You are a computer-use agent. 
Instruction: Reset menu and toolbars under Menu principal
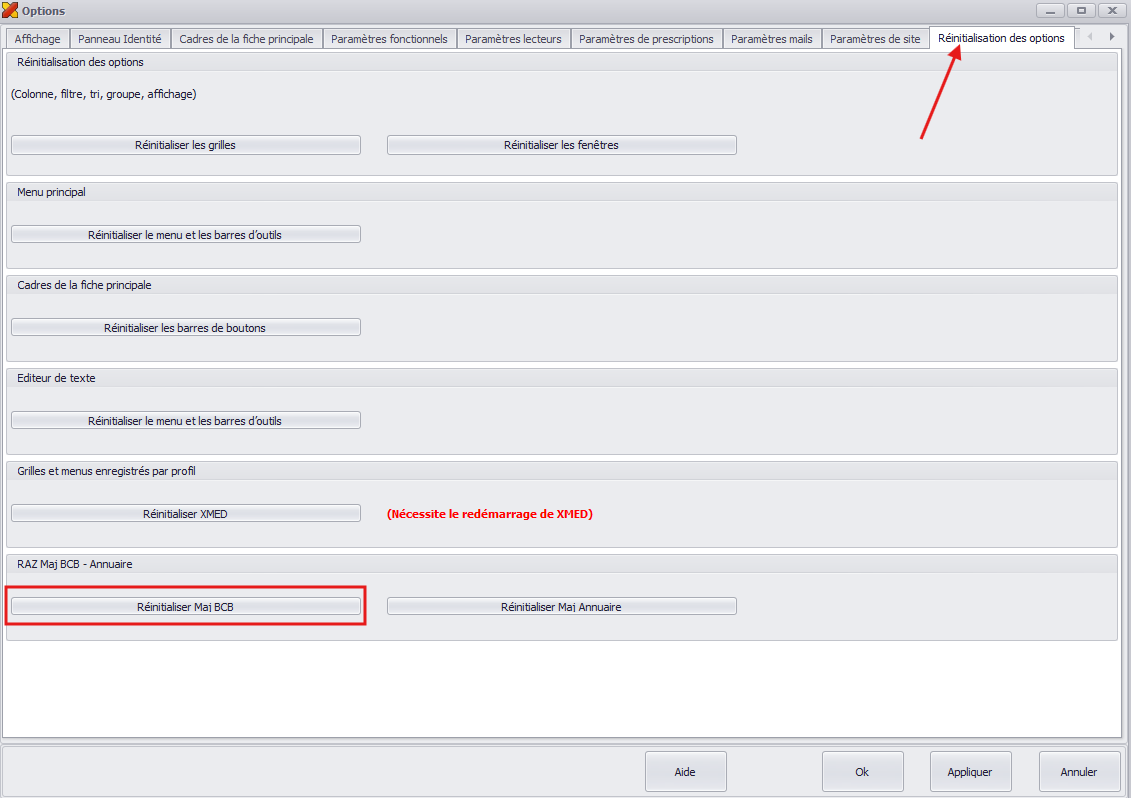185,234
